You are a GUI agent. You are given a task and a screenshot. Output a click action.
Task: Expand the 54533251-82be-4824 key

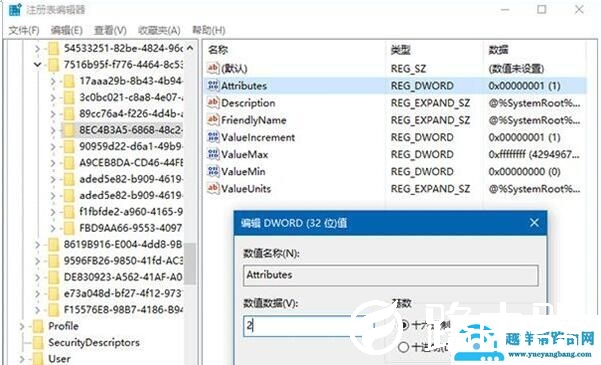[37, 49]
